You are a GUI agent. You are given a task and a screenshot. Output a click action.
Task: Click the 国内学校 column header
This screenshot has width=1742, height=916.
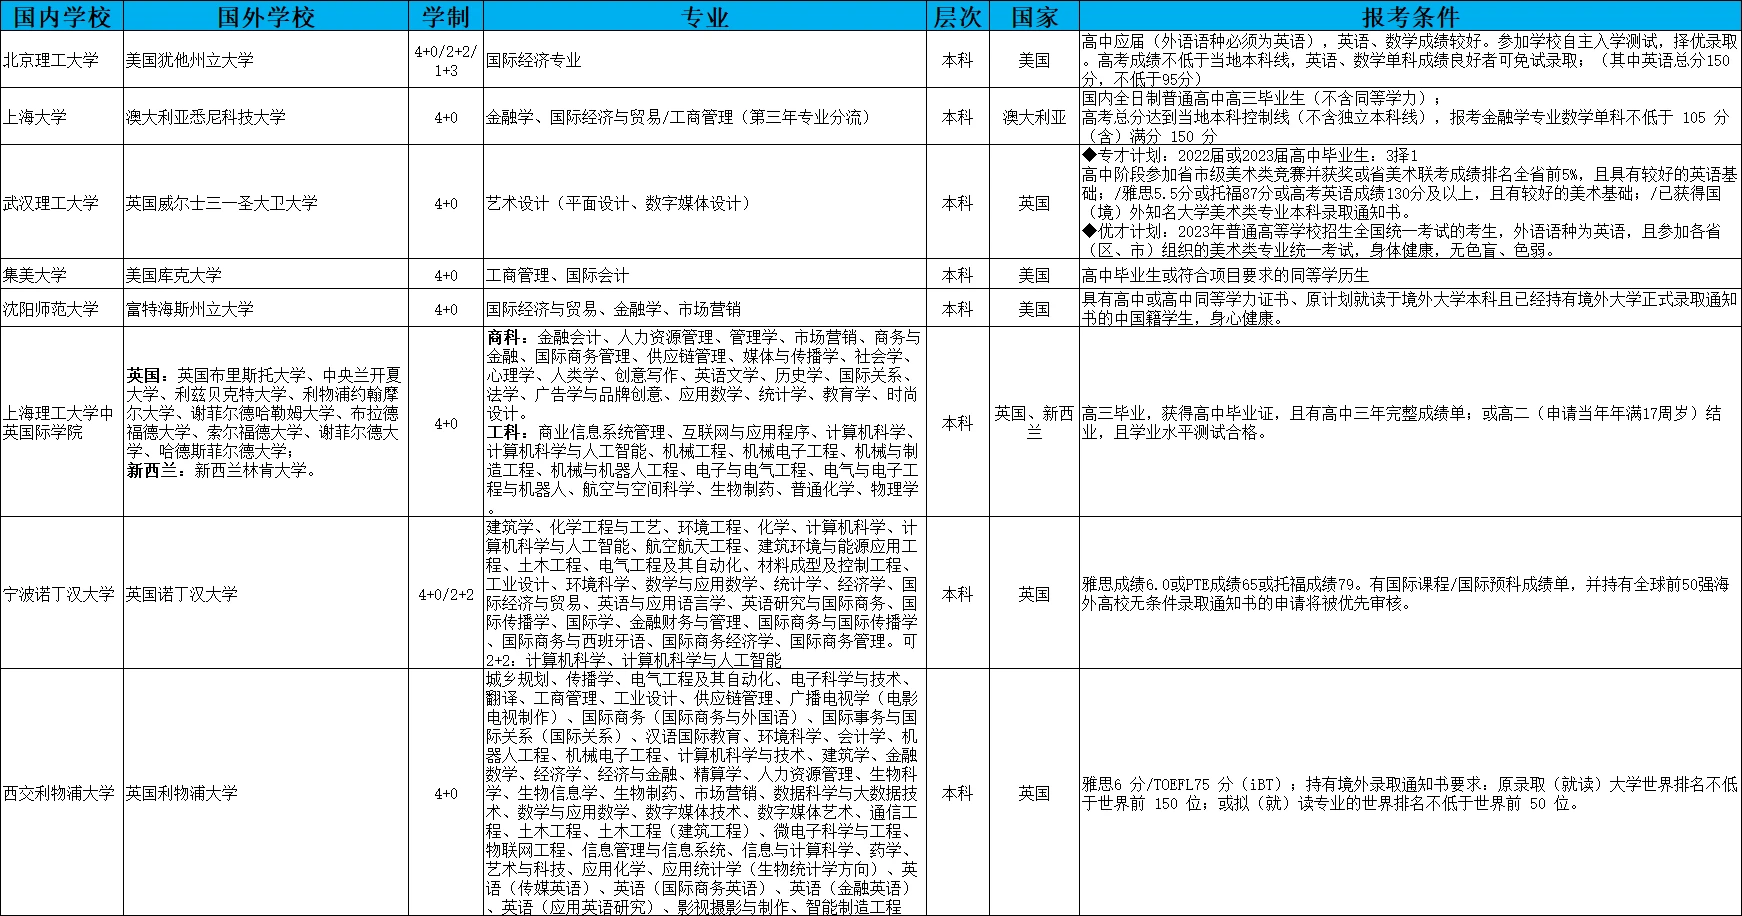click(x=62, y=16)
